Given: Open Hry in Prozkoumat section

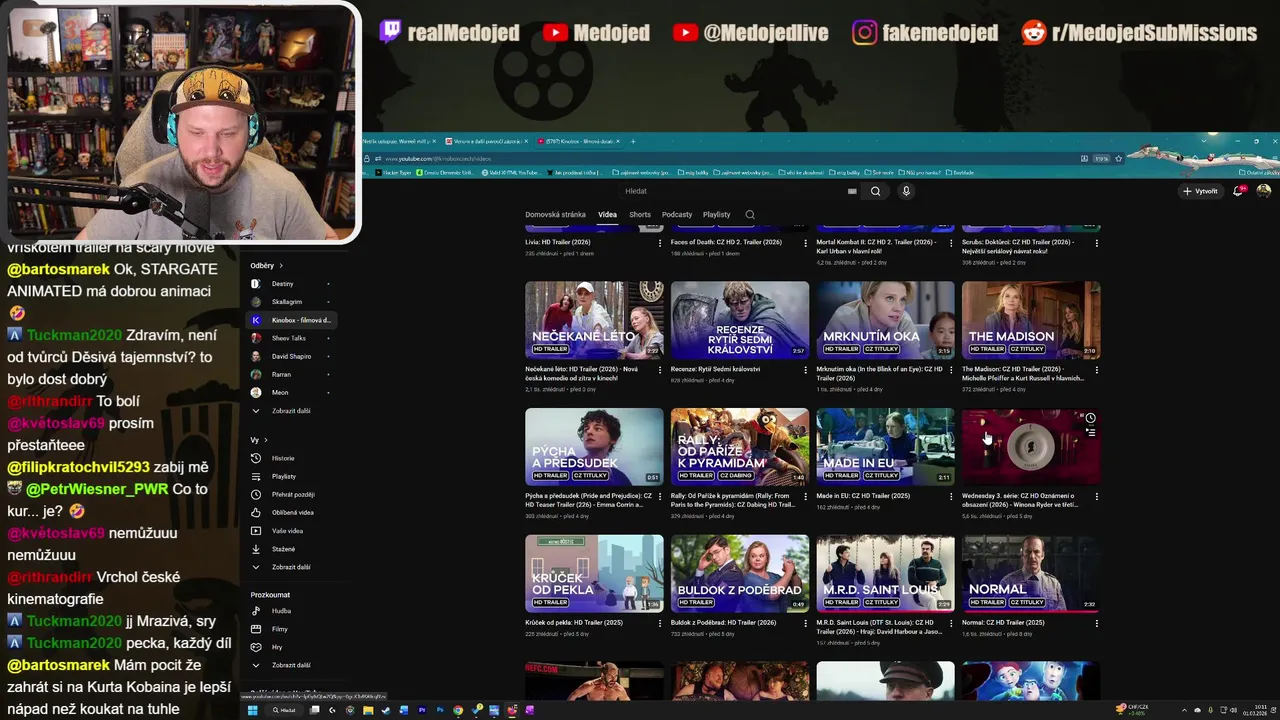Looking at the screenshot, I should pos(277,647).
